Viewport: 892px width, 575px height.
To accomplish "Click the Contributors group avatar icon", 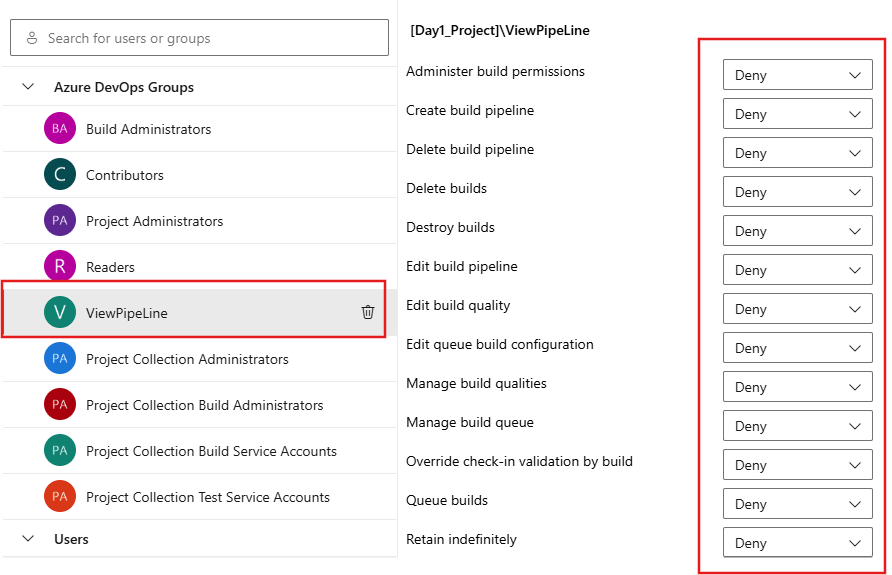I will [x=60, y=175].
